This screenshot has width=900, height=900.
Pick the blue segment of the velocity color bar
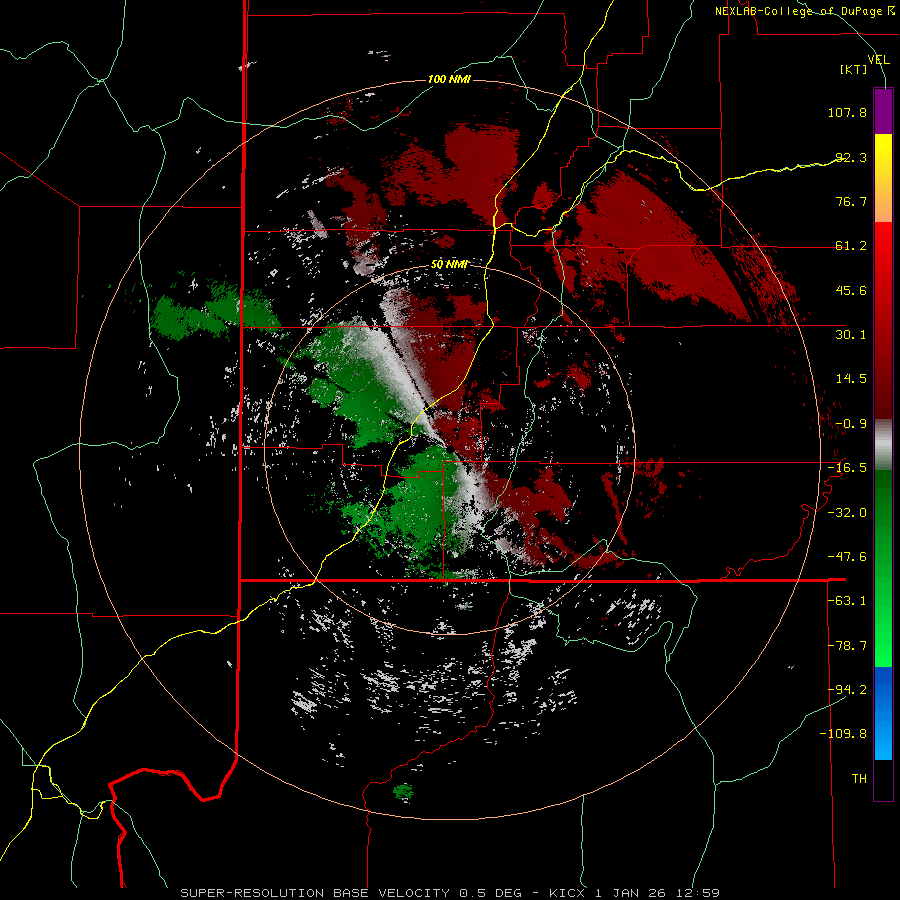click(x=883, y=713)
